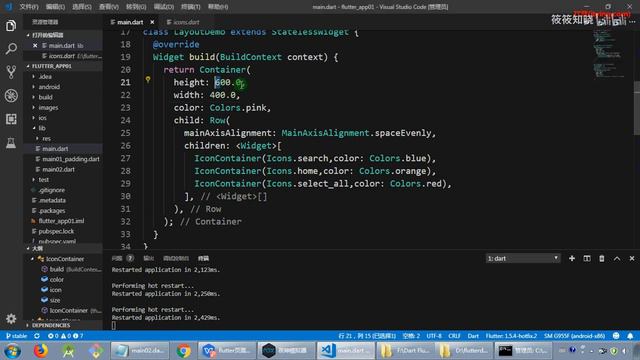Open the Selection (选择) menu
This screenshot has width=640, height=360.
coord(82,7)
